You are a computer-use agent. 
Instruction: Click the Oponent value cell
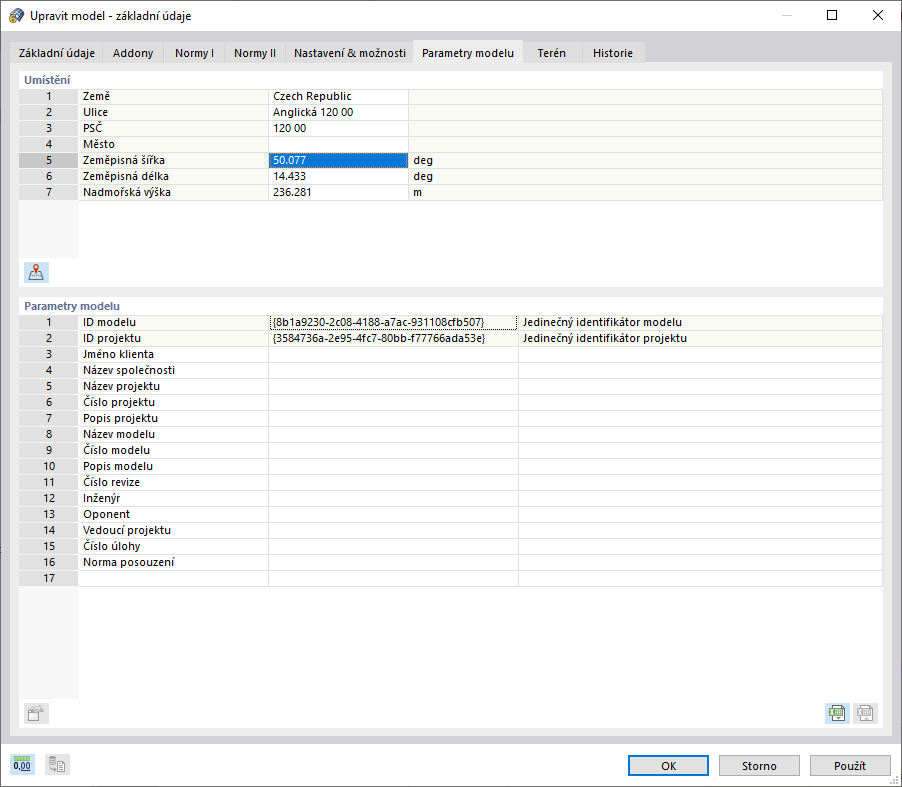393,514
